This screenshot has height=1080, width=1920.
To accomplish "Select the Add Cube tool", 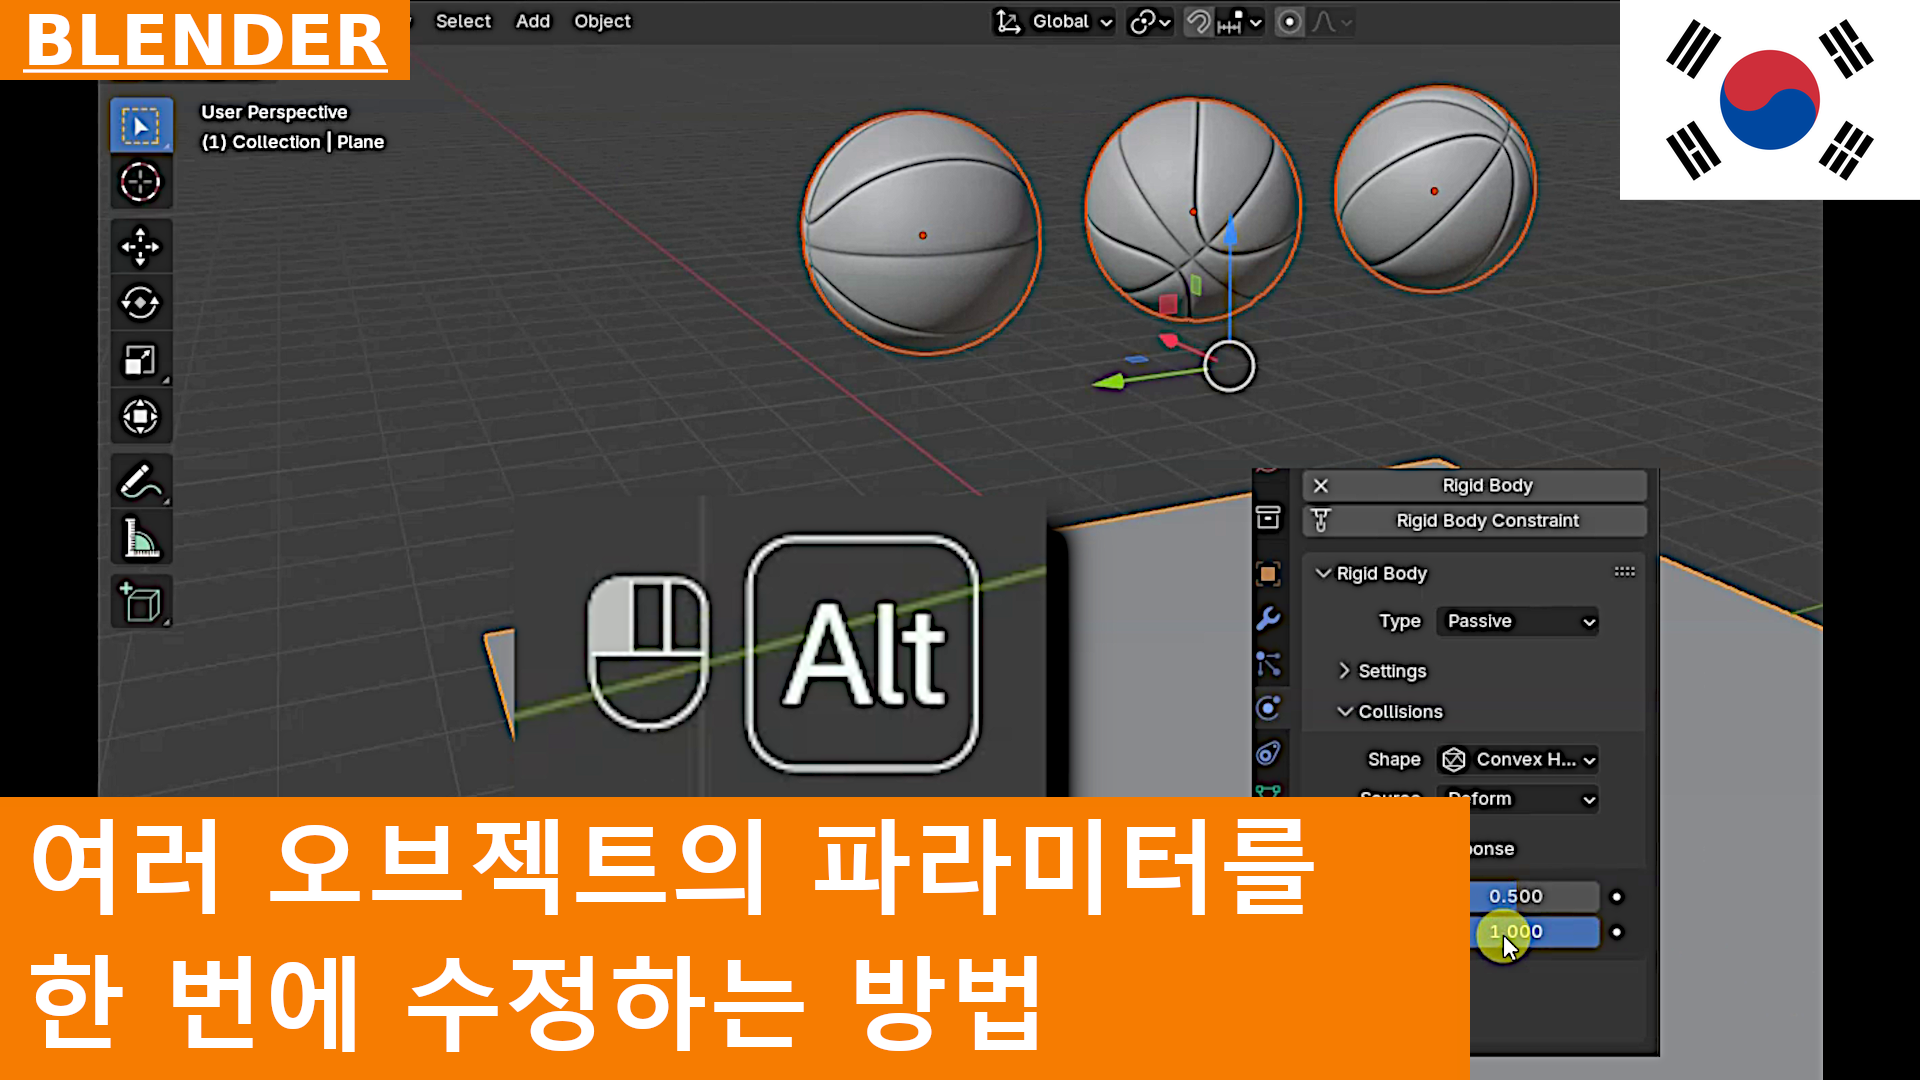I will (x=141, y=602).
